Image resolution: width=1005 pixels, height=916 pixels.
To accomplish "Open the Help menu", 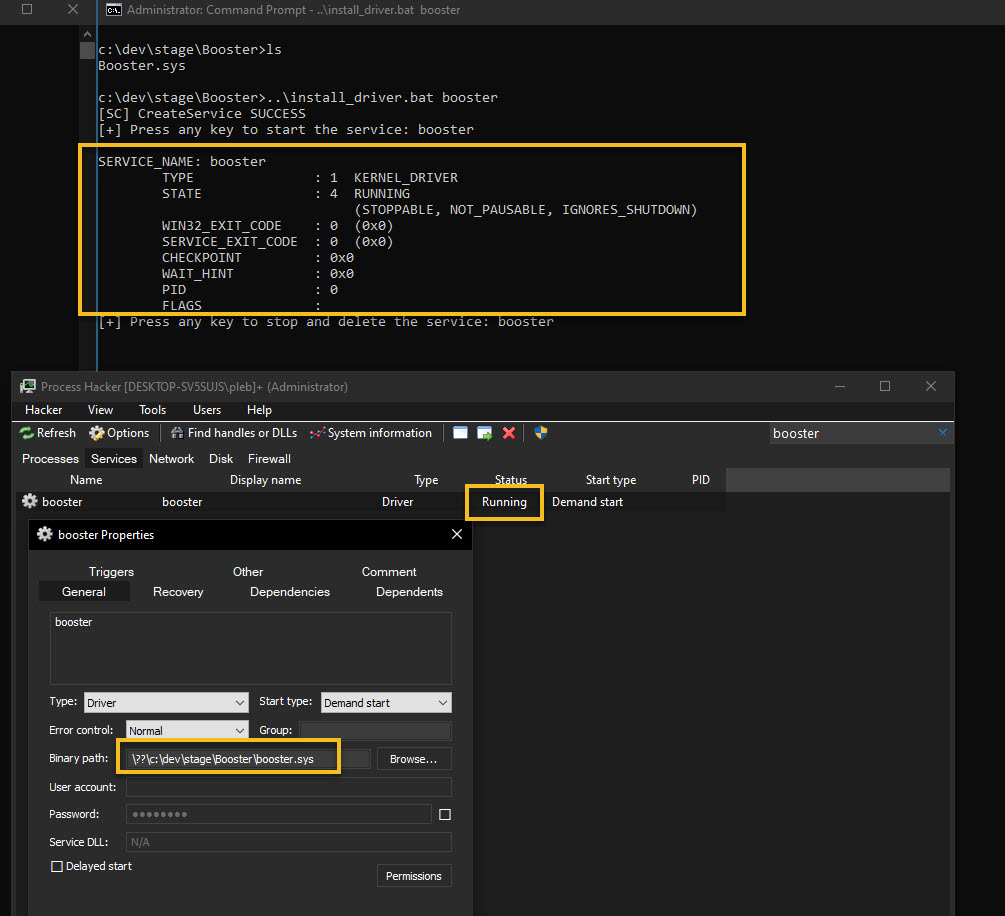I will 260,410.
